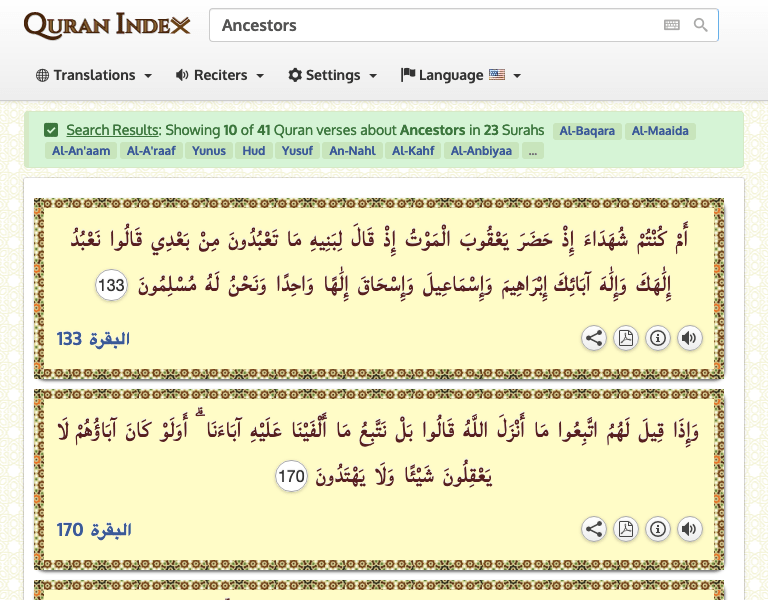This screenshot has height=600, width=768.
Task: Open the virtual keyboard icon in search box
Action: point(672,25)
